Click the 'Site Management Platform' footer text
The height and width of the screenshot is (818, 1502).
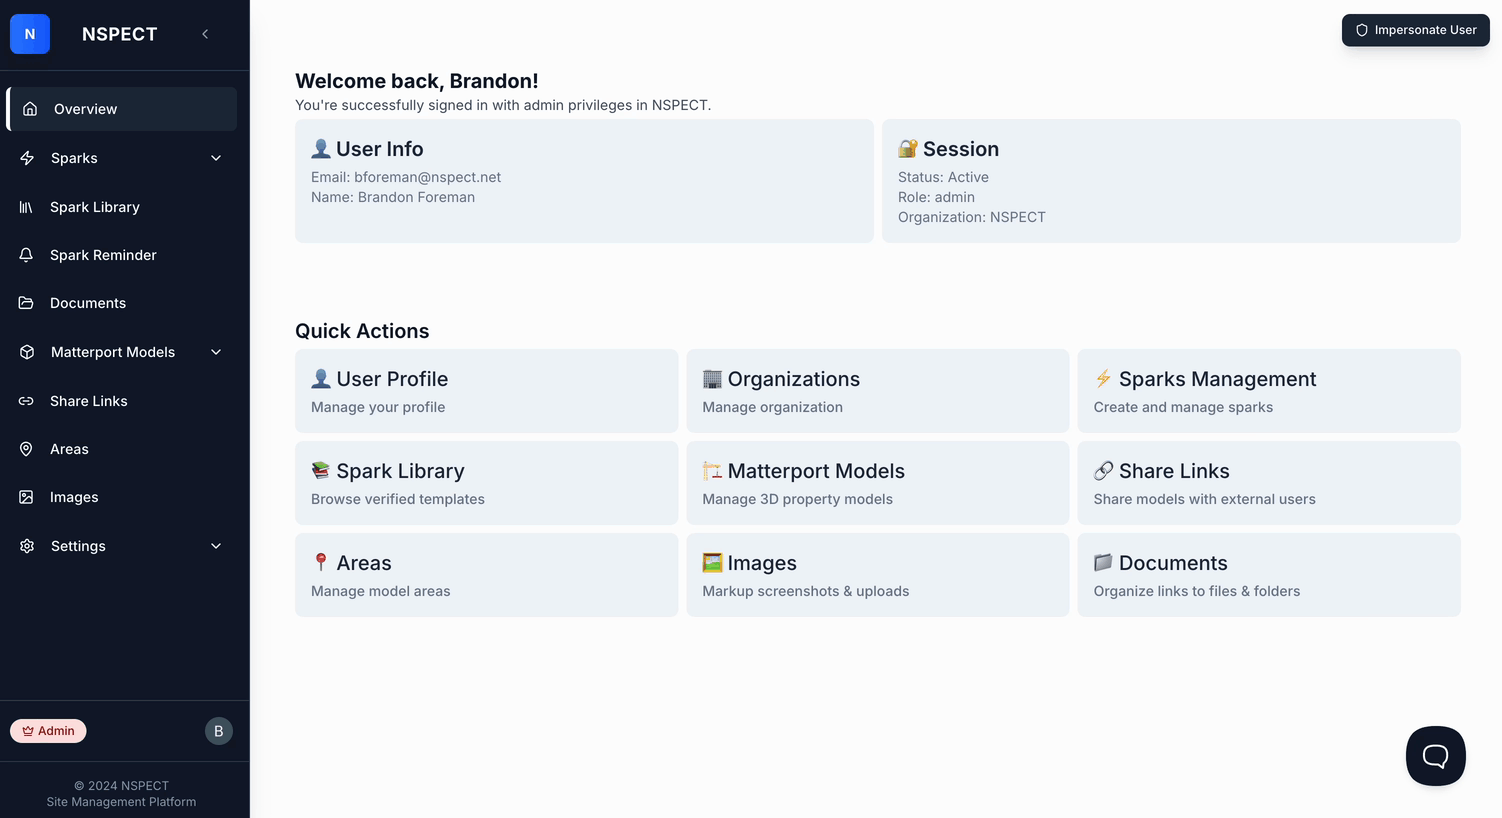coord(122,802)
